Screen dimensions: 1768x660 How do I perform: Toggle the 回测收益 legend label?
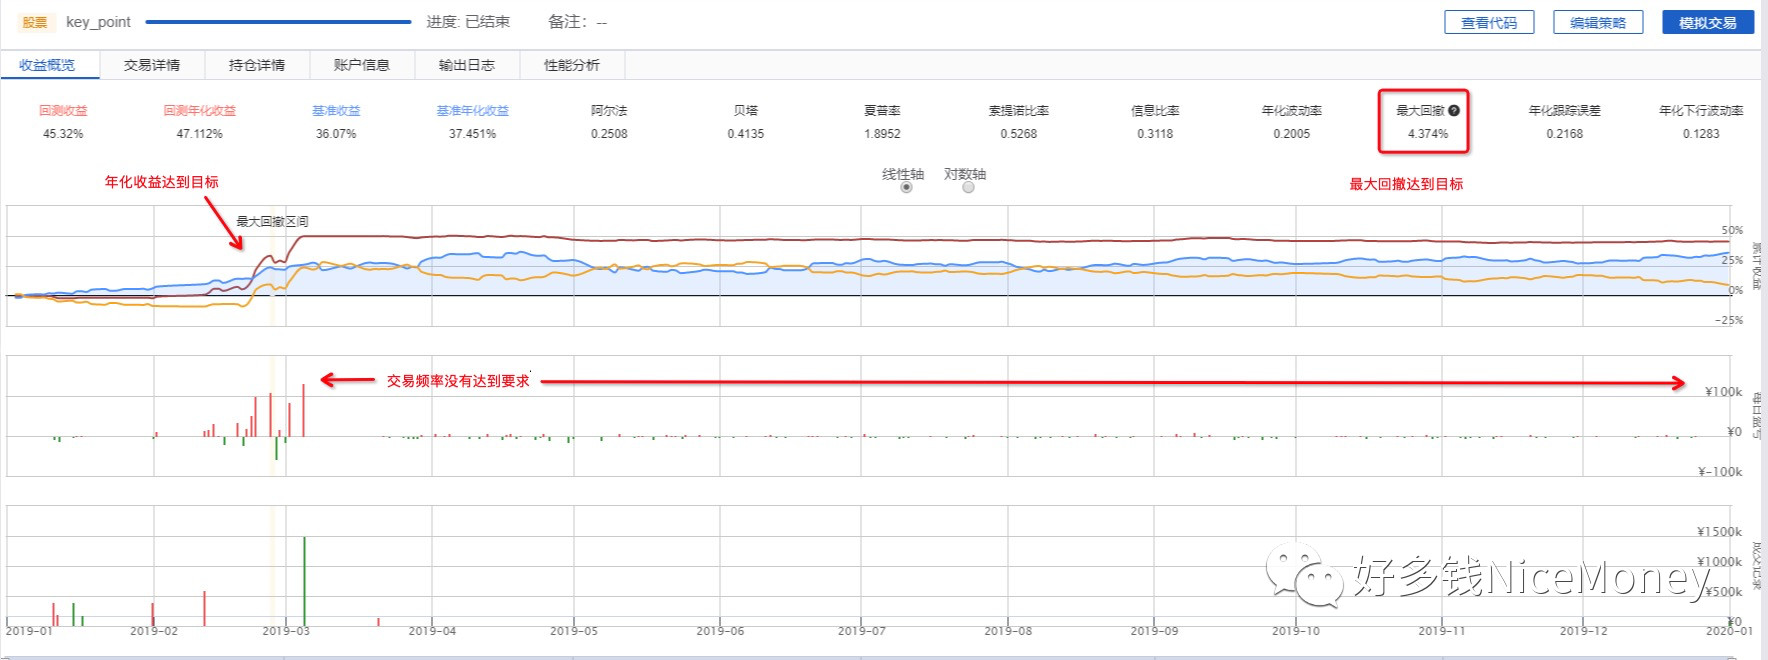[63, 111]
